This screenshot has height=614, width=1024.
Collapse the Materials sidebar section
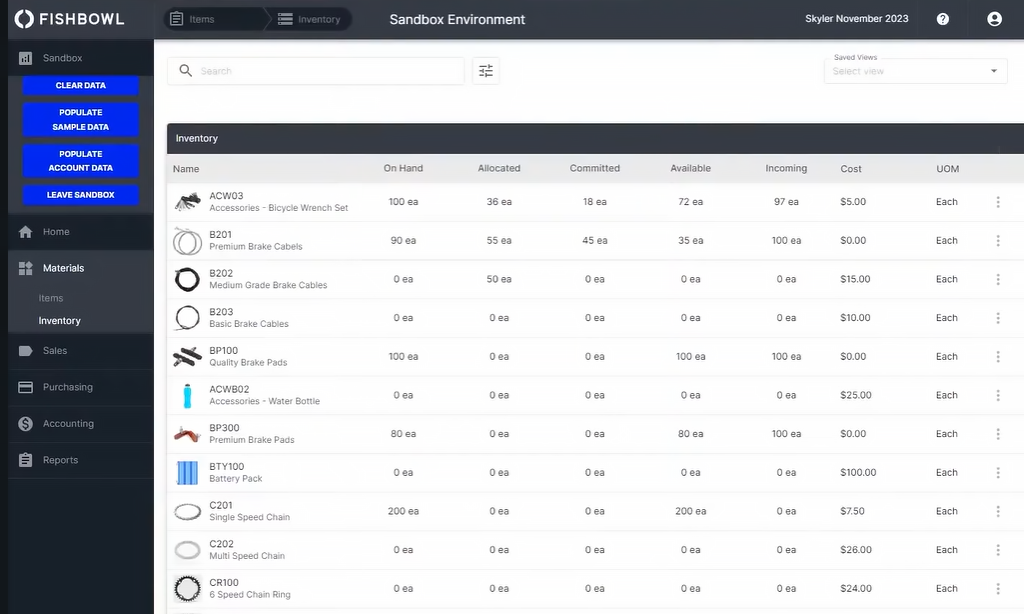80,268
